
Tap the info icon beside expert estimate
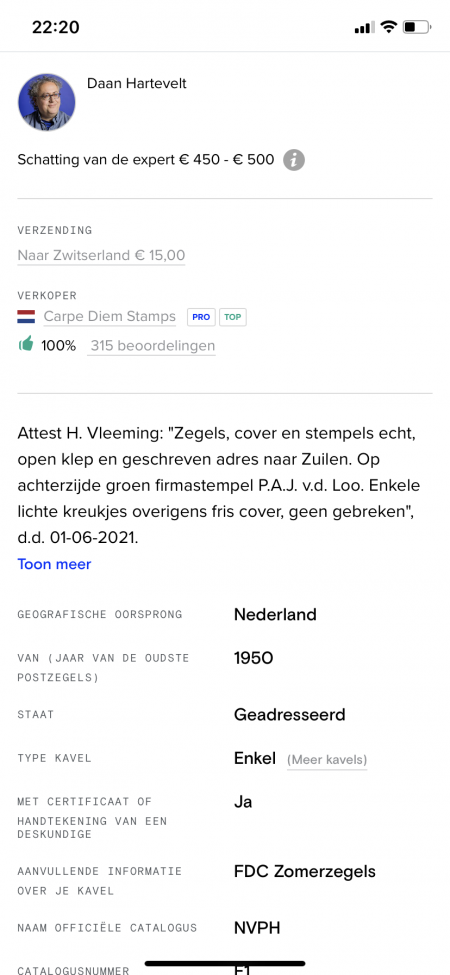pyautogui.click(x=294, y=160)
